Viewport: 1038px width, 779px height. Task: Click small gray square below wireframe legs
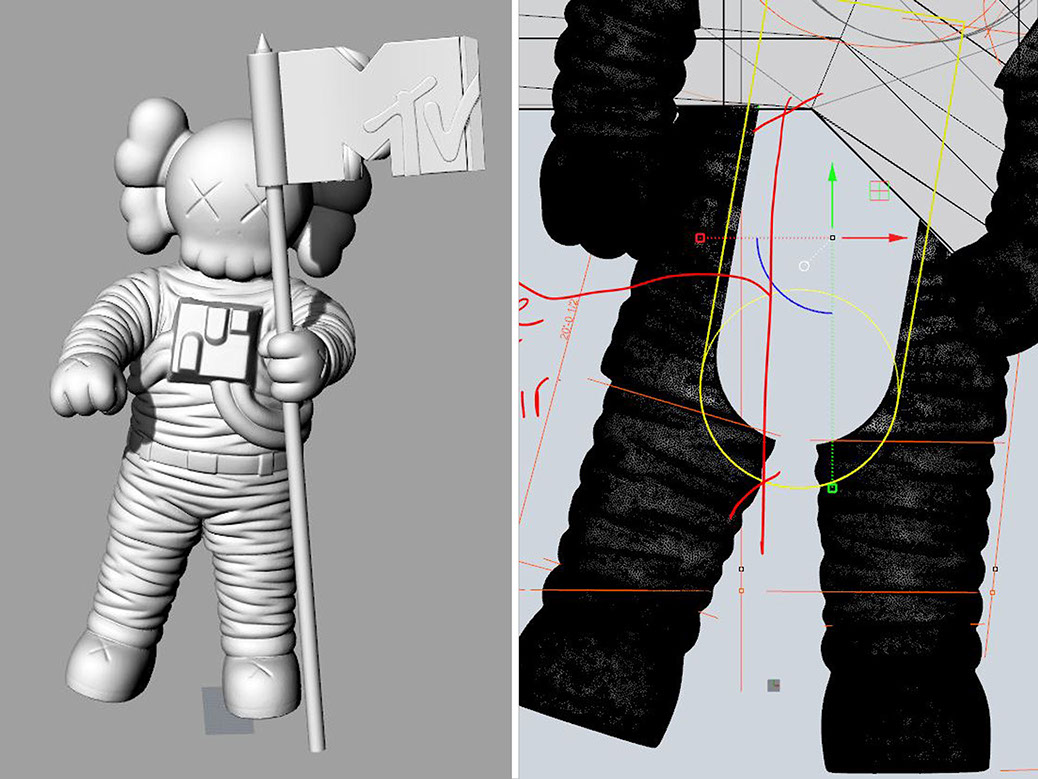tap(773, 685)
